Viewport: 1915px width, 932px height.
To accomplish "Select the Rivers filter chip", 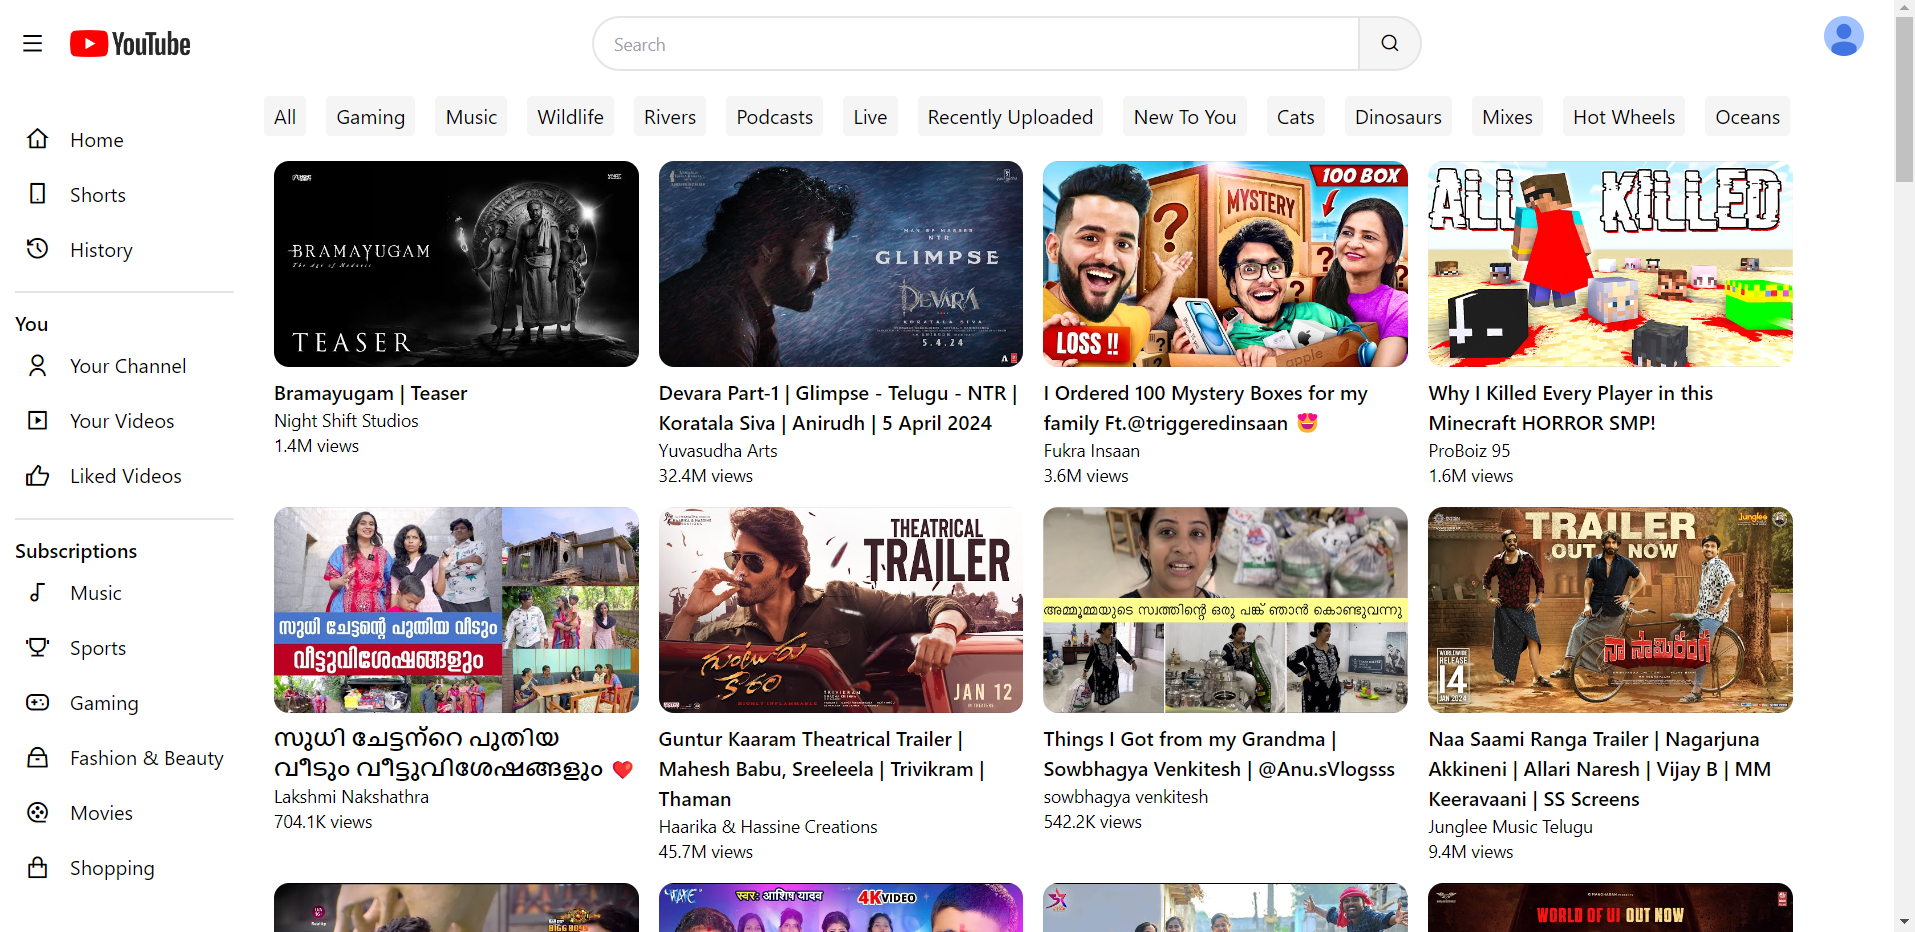I will [670, 117].
